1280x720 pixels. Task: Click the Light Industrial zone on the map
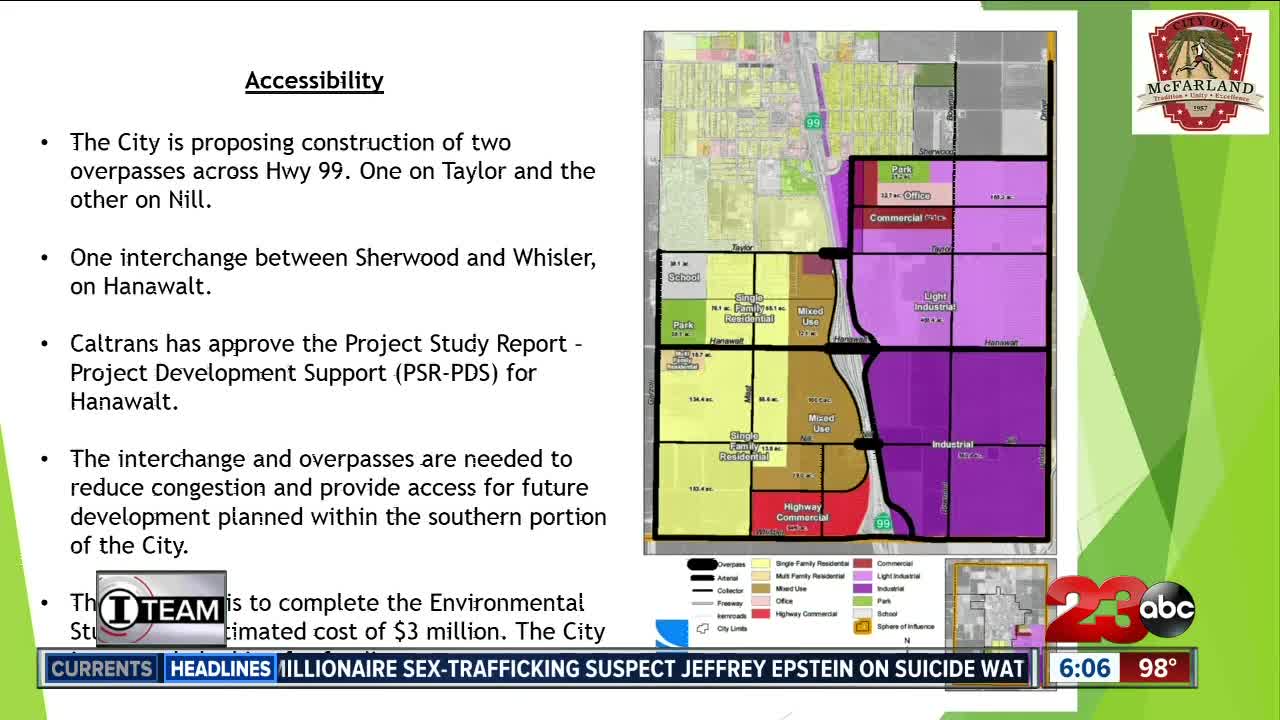click(935, 301)
